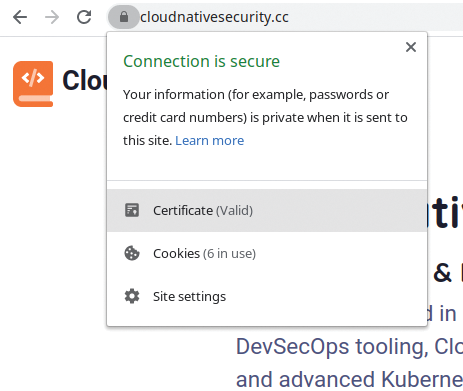Click the browser back arrow
This screenshot has height=391, width=463.
pyautogui.click(x=20, y=17)
